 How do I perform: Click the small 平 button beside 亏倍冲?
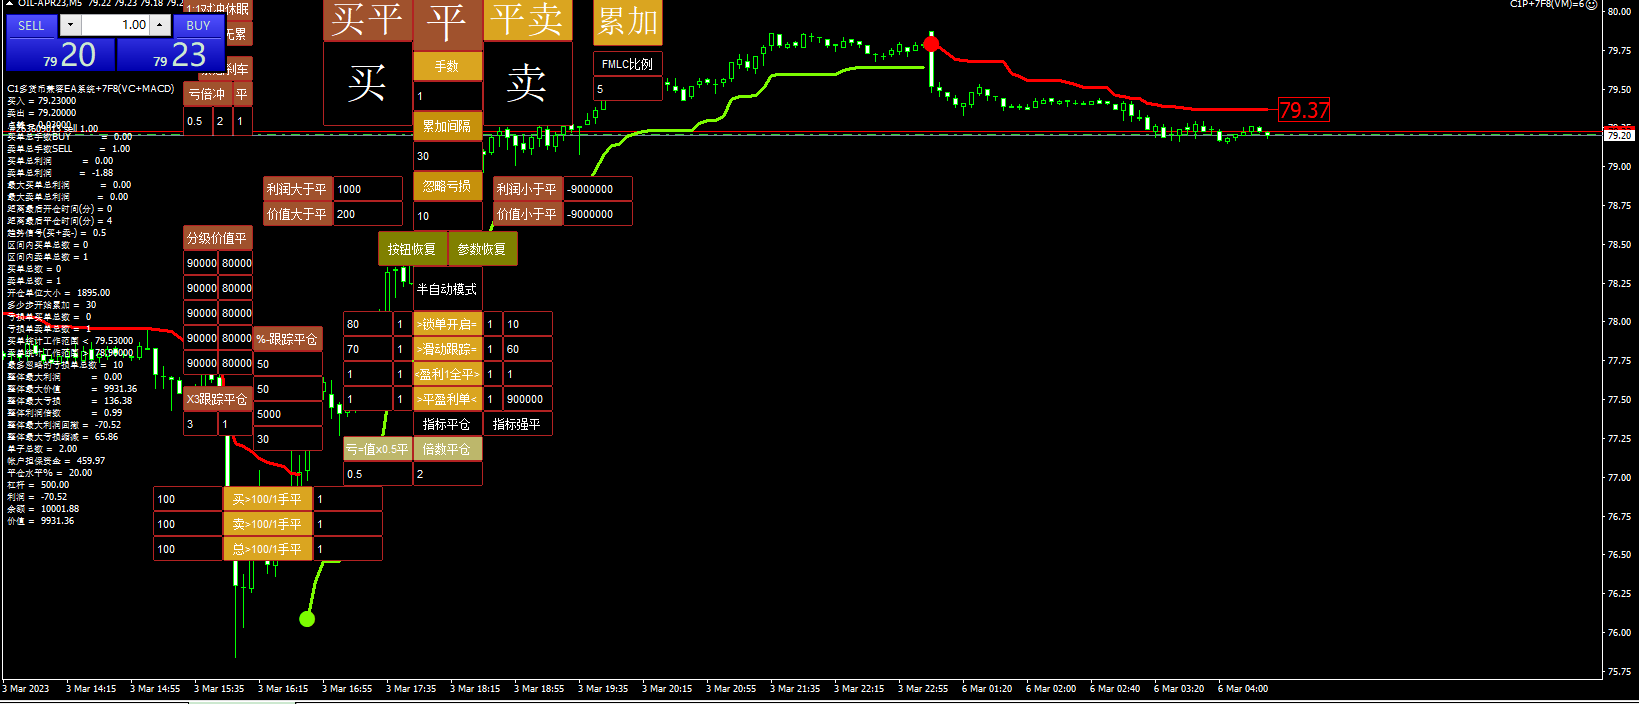click(x=242, y=94)
